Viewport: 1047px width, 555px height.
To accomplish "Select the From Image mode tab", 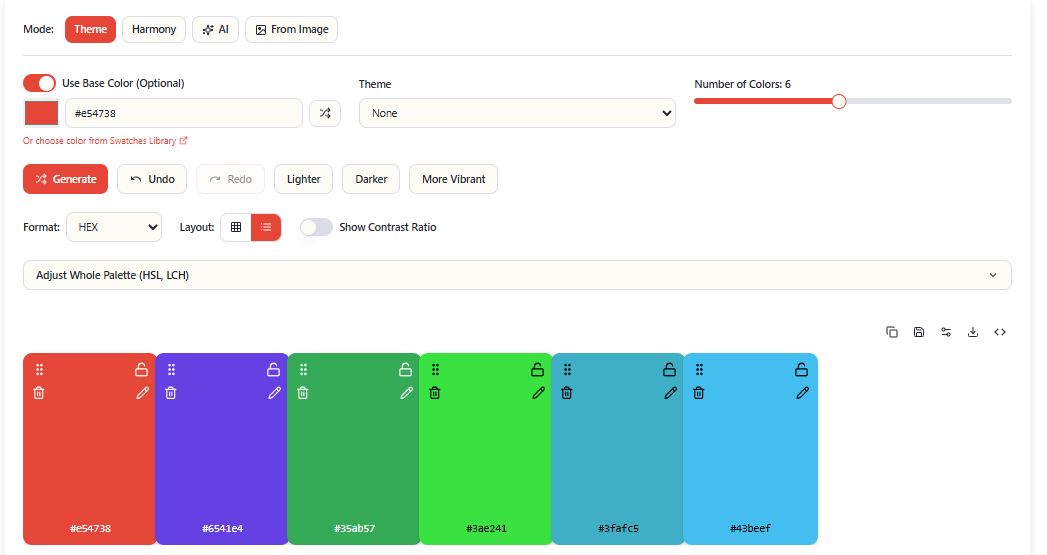I will coord(291,29).
